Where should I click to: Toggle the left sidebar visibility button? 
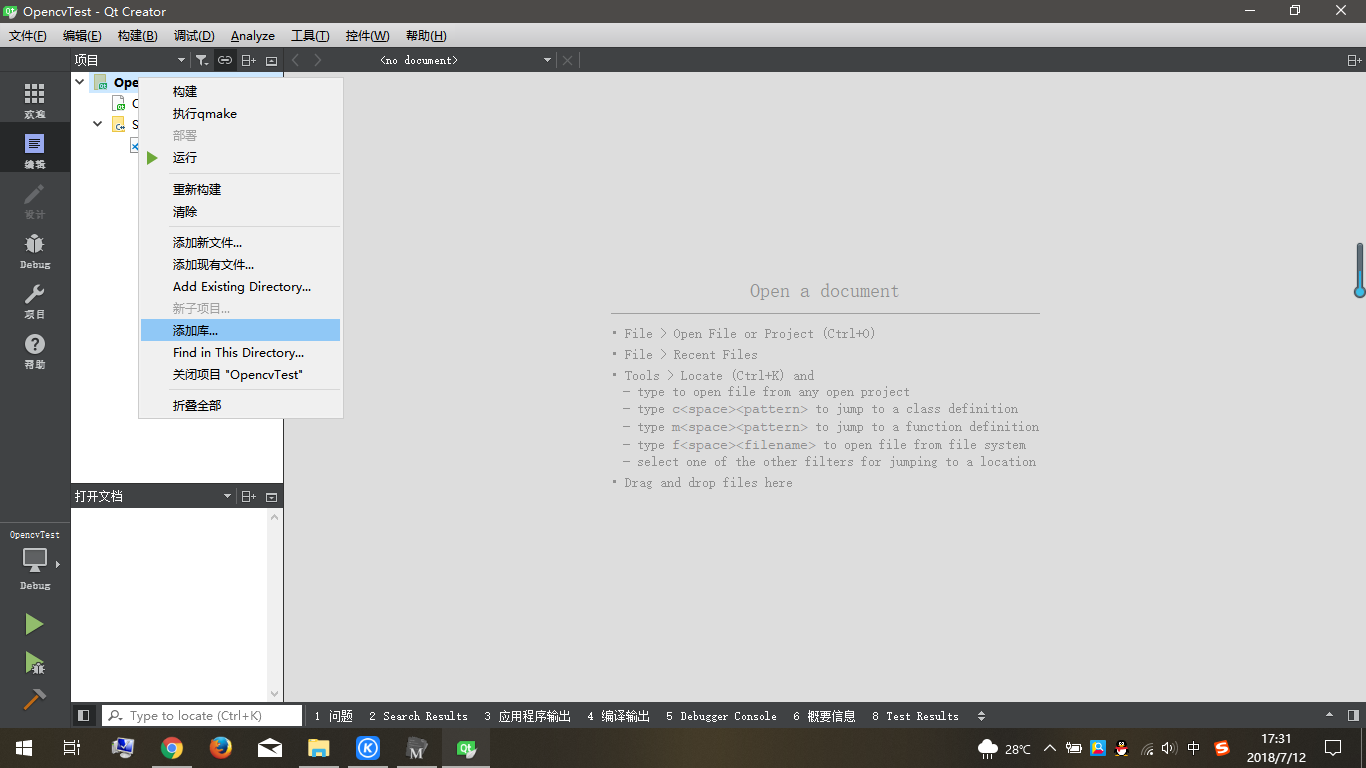tap(84, 716)
